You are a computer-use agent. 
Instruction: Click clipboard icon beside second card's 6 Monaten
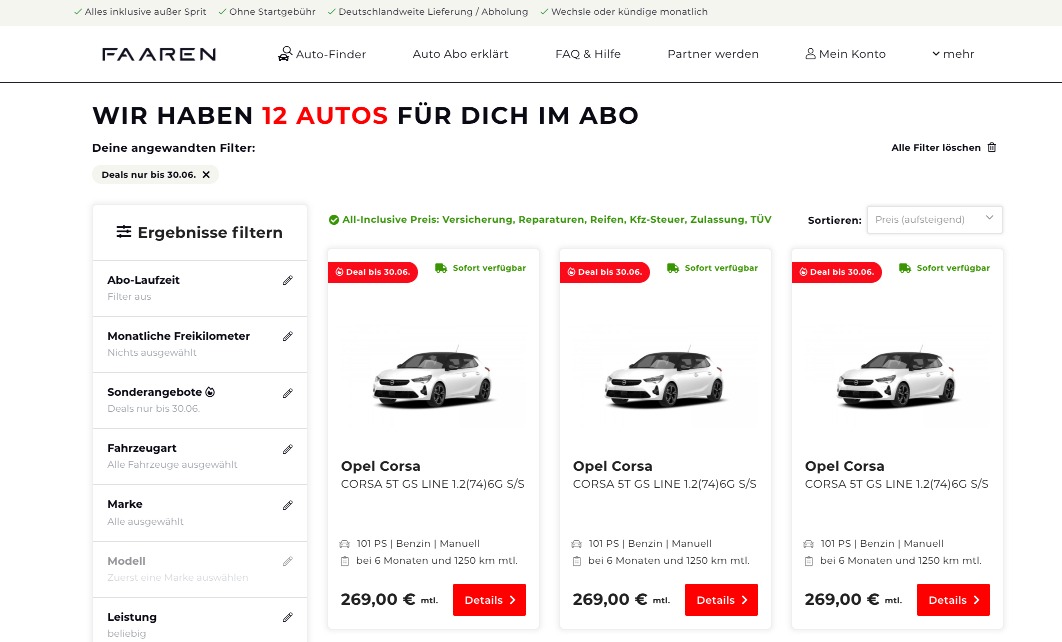(577, 561)
